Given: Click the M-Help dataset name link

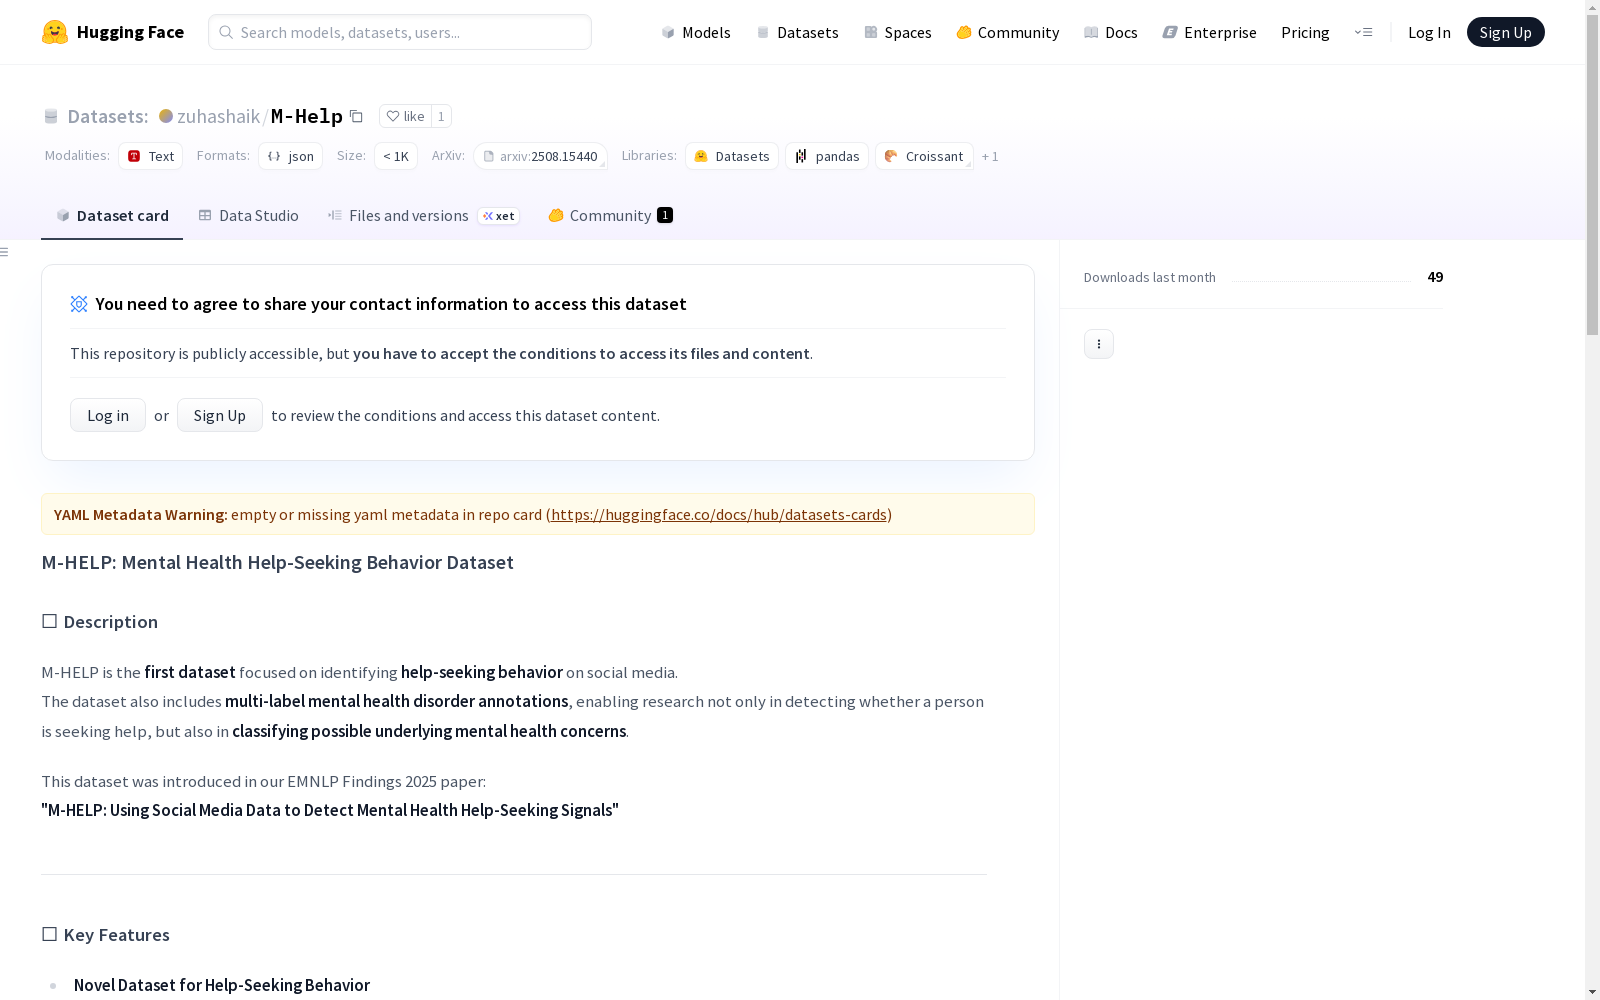Looking at the screenshot, I should (307, 116).
